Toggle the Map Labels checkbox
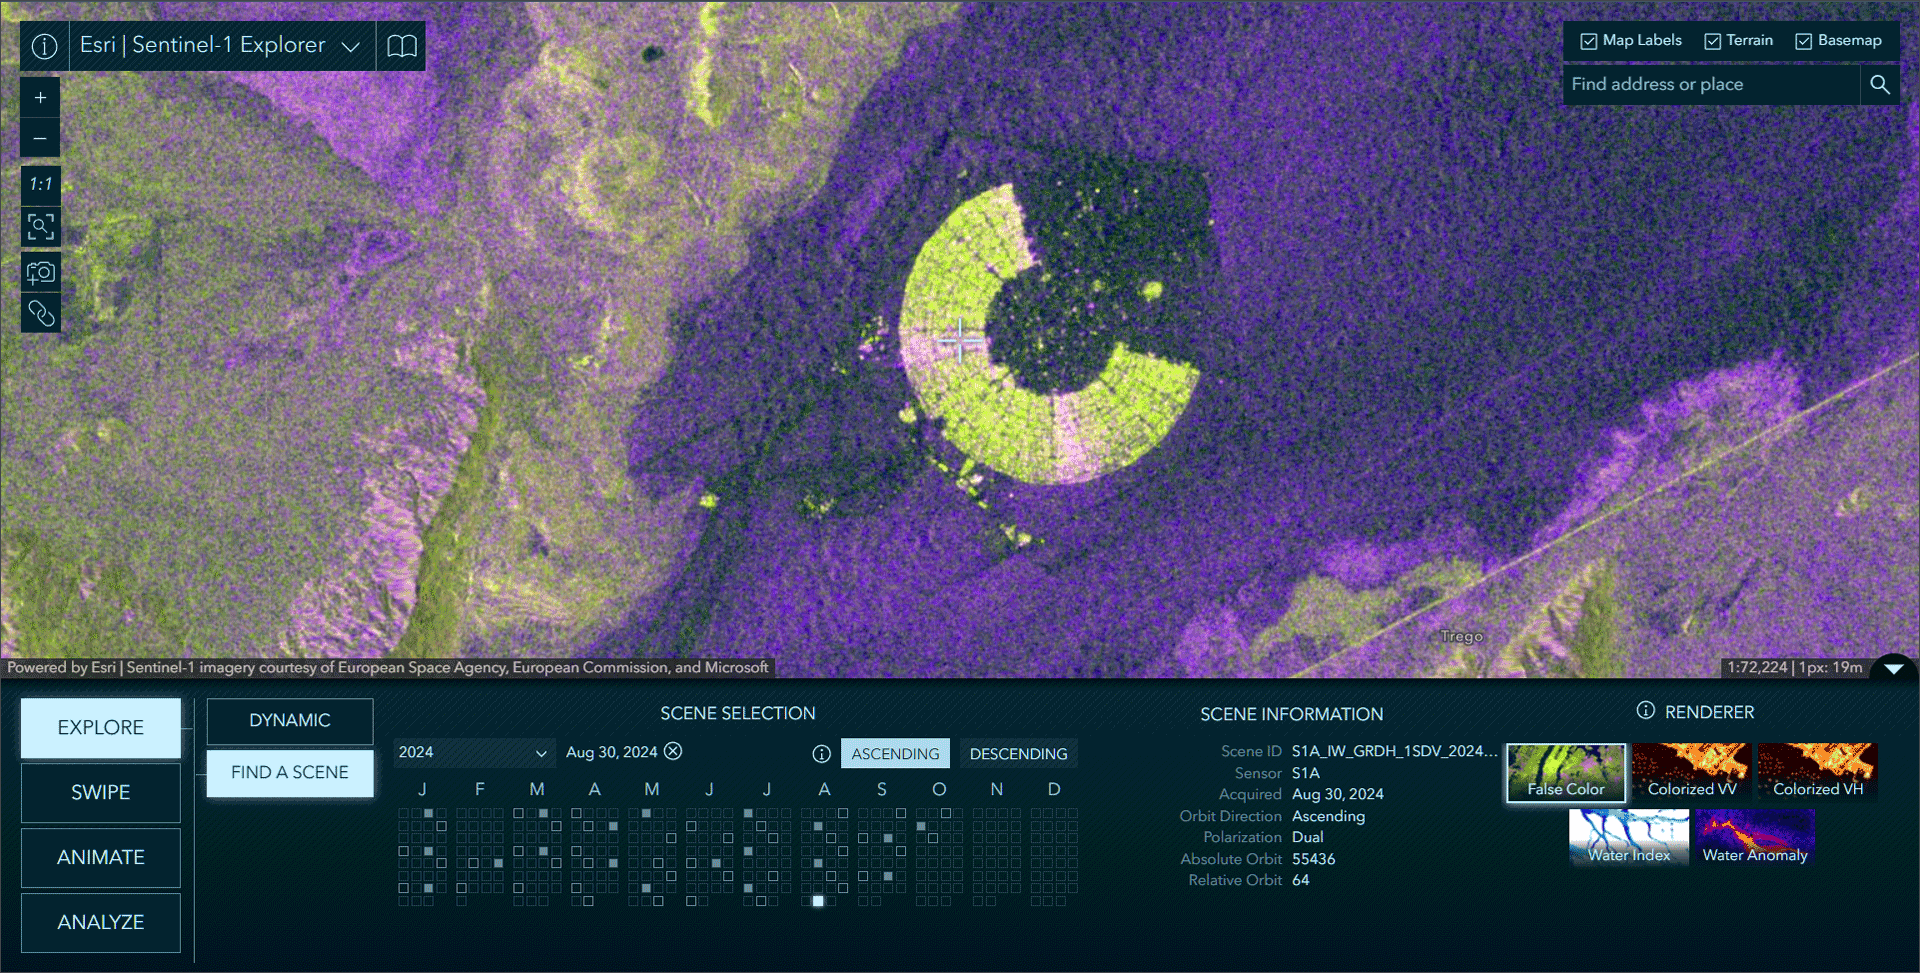The image size is (1920, 973). tap(1588, 41)
